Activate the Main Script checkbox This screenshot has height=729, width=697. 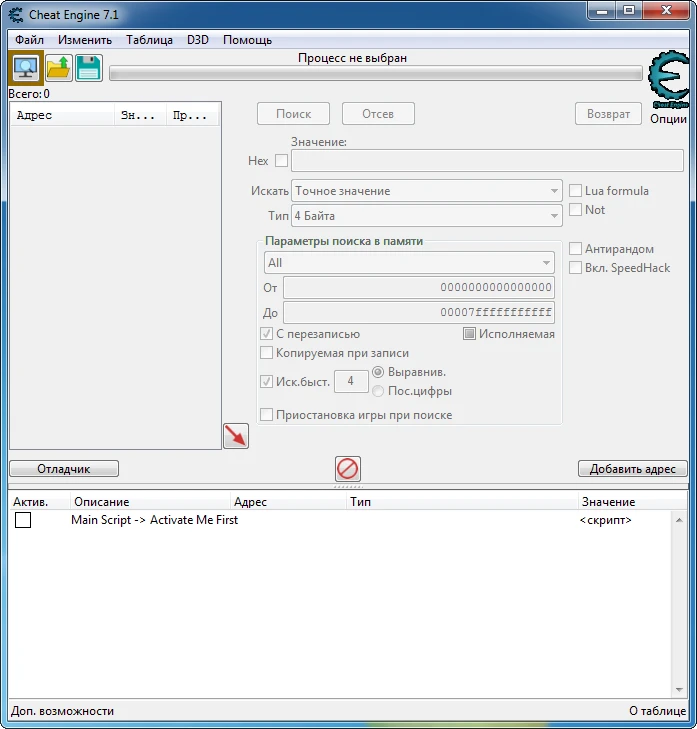pyautogui.click(x=23, y=520)
